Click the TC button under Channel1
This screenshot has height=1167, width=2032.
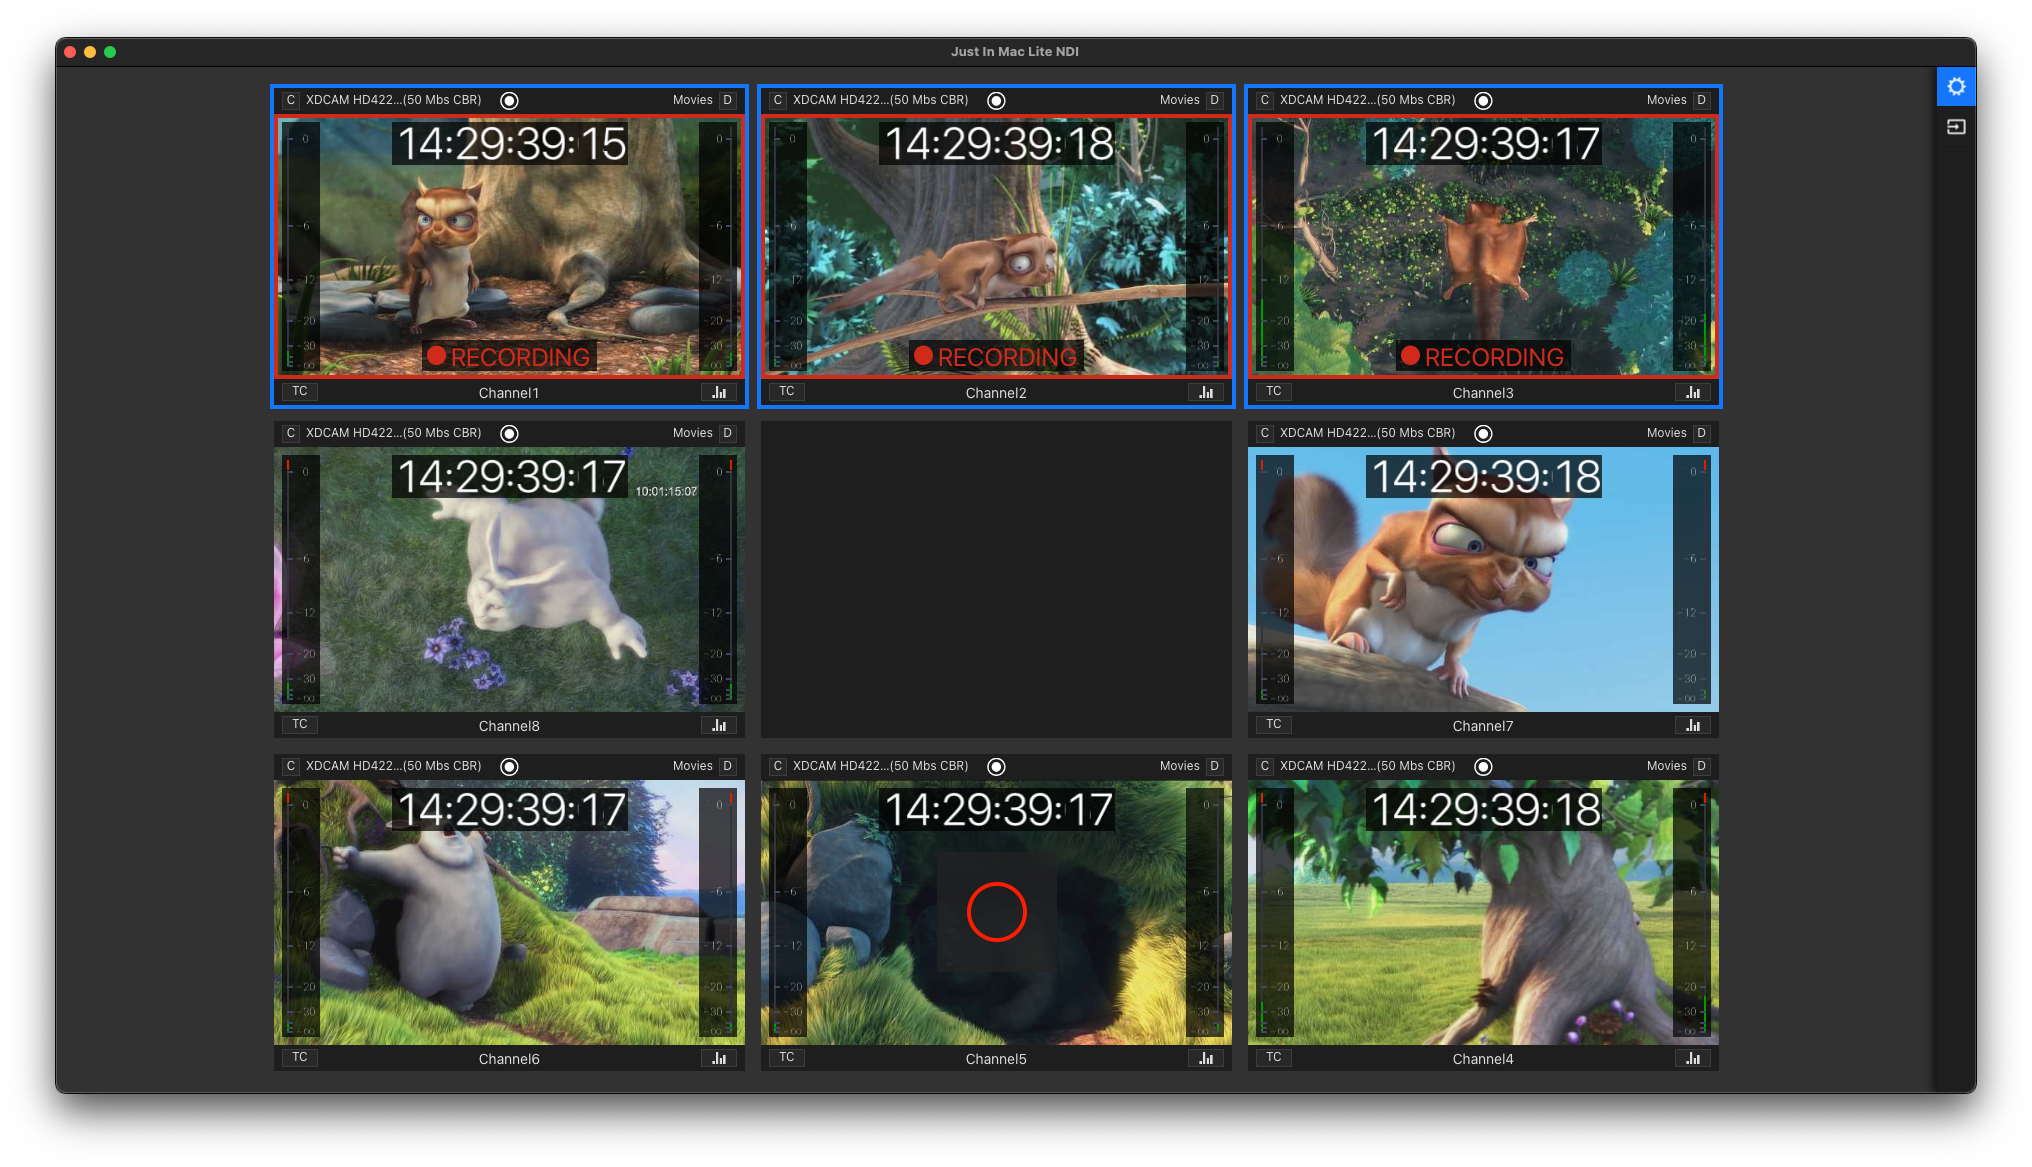pos(300,391)
